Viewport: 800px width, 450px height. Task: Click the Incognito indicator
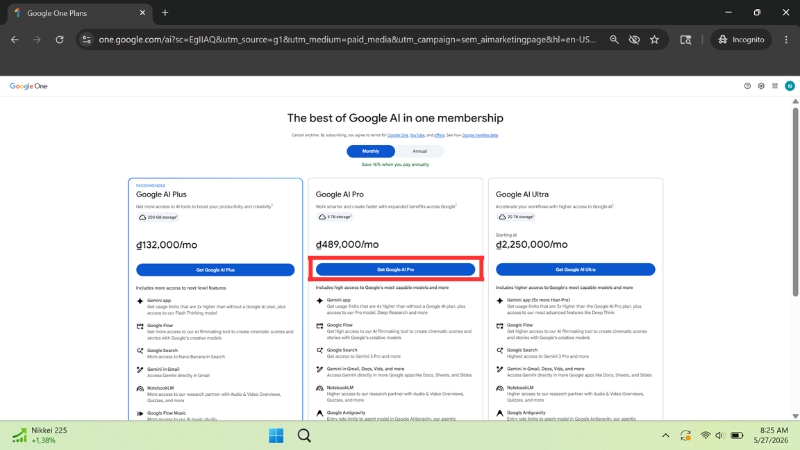click(x=741, y=39)
